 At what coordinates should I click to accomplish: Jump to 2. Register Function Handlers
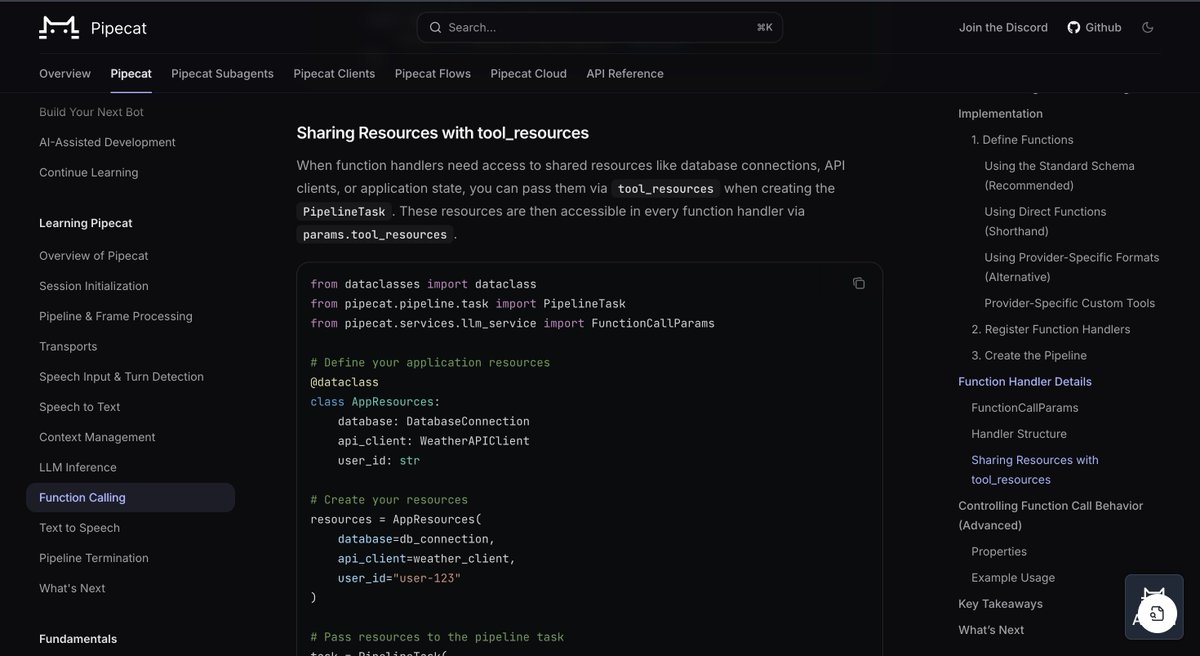point(1050,329)
